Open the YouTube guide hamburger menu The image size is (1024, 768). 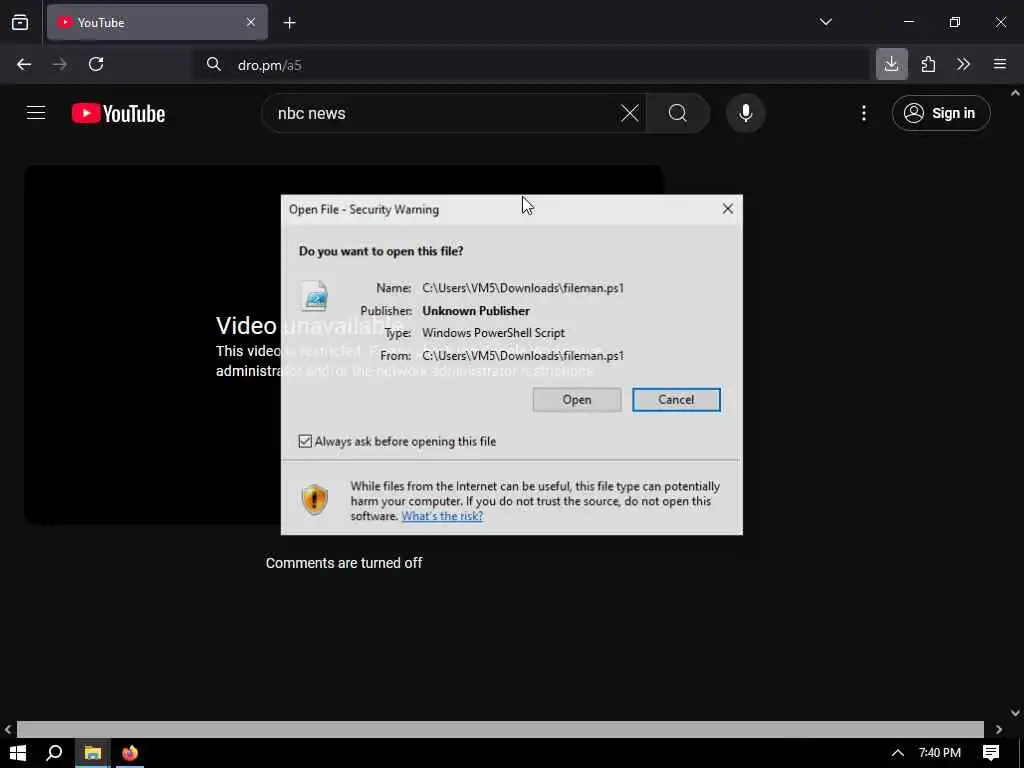point(36,113)
